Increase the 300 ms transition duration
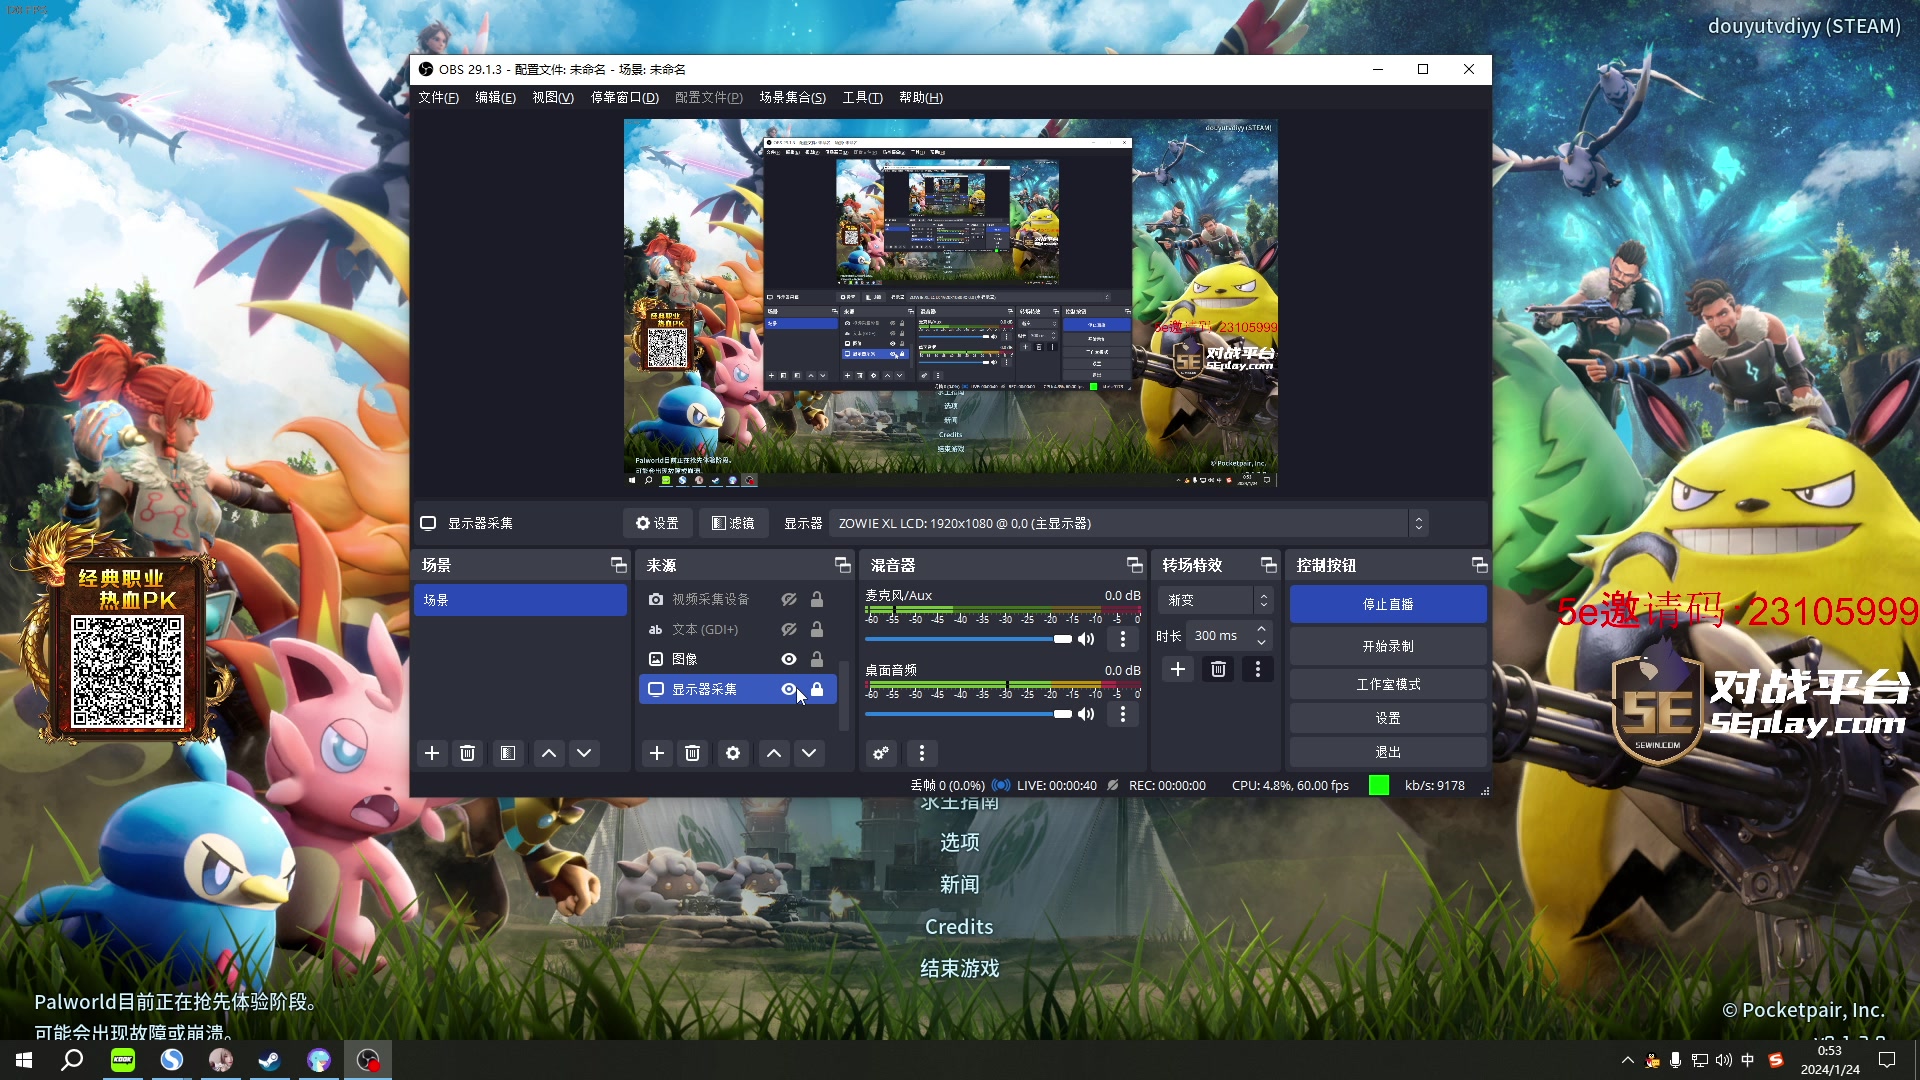 [1262, 629]
